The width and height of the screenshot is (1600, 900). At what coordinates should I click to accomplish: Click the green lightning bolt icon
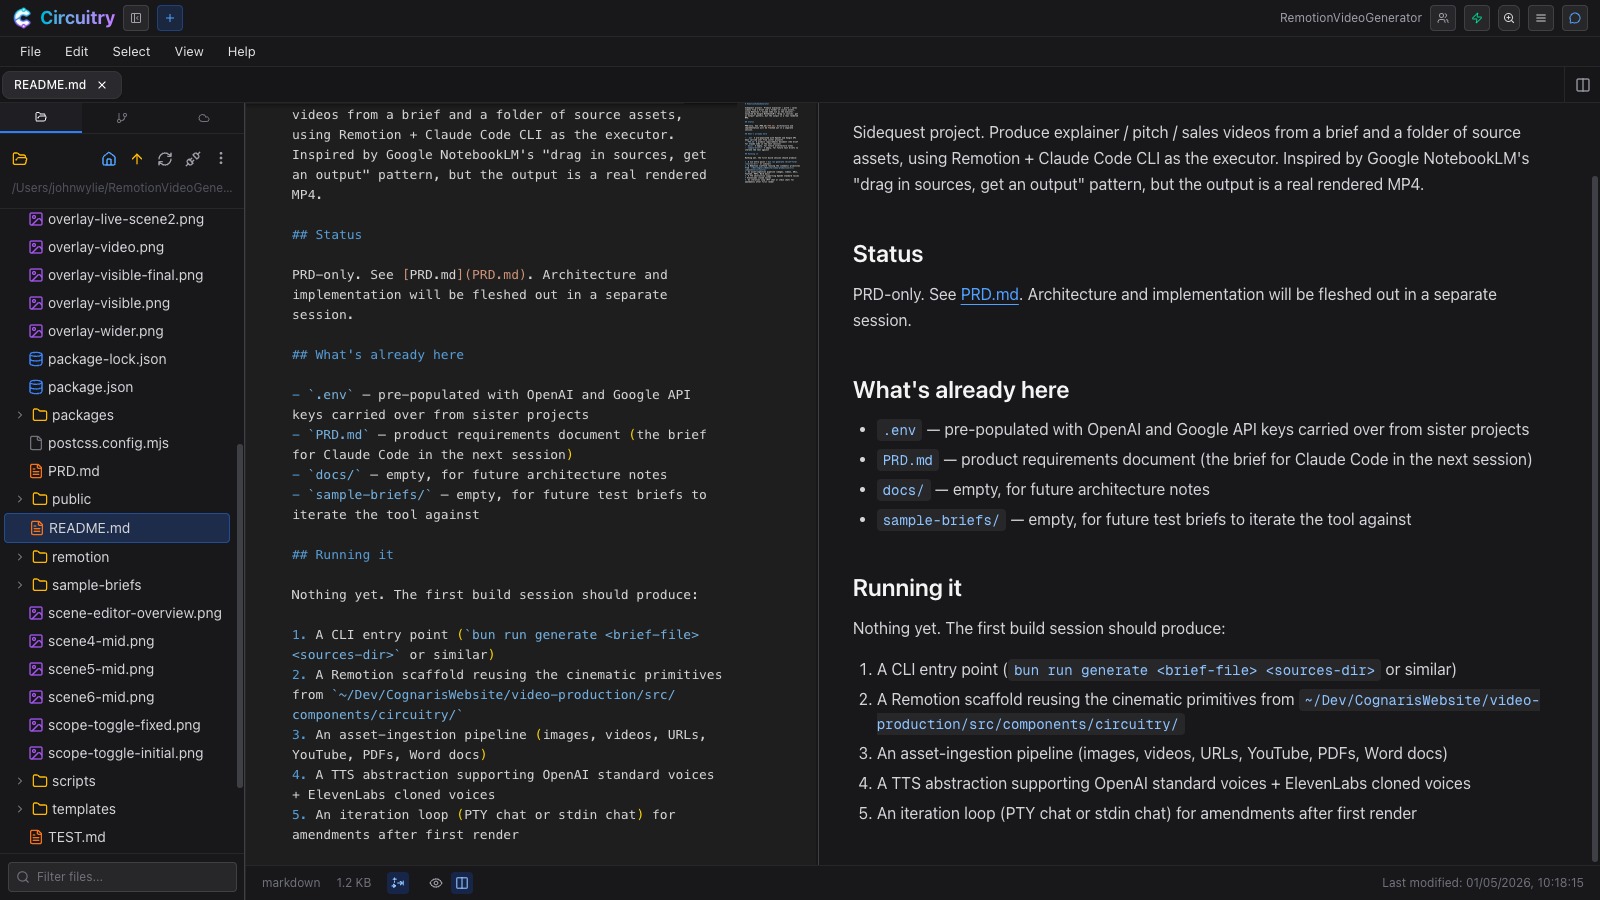click(x=1477, y=18)
